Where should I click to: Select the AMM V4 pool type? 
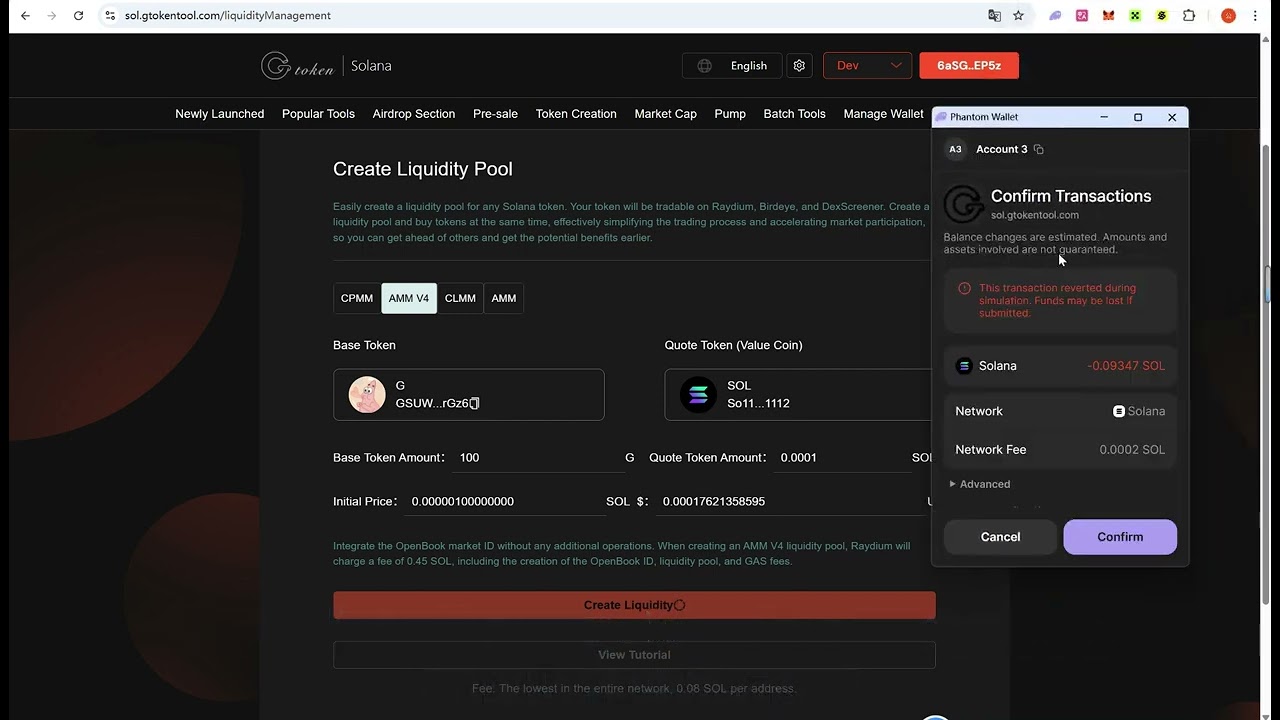tap(409, 298)
